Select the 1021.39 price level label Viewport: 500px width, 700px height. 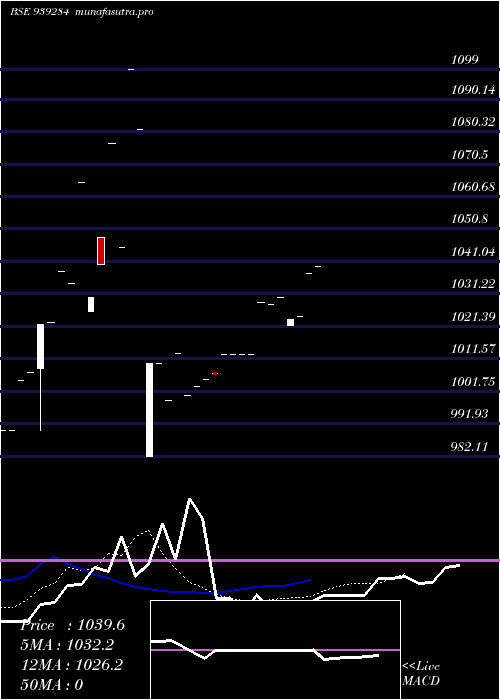click(x=473, y=317)
